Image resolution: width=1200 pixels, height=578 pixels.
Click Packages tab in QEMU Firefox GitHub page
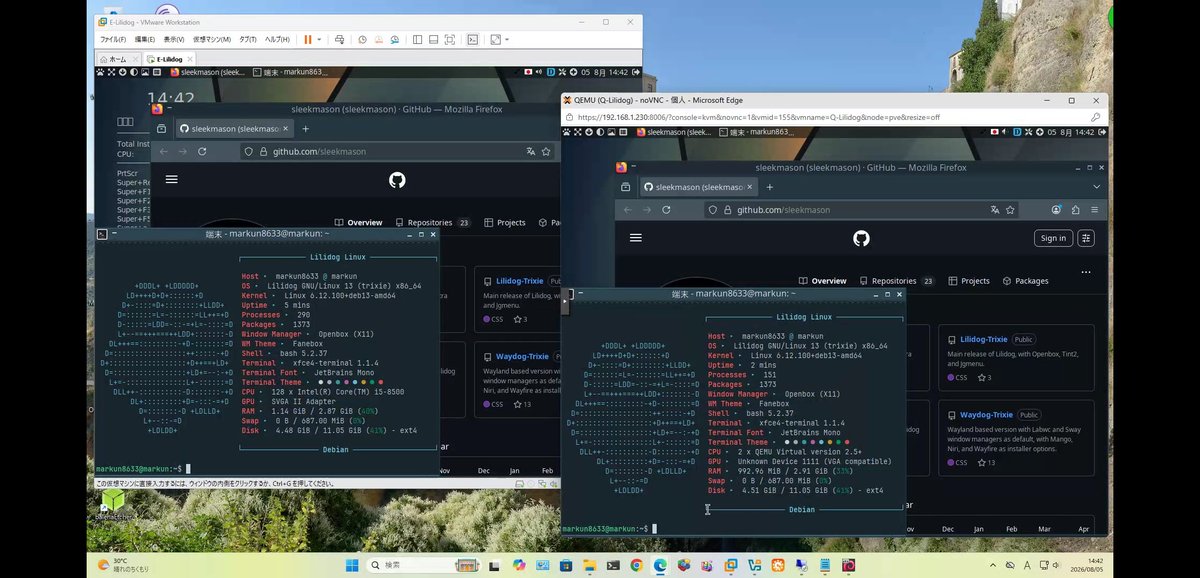[1025, 281]
